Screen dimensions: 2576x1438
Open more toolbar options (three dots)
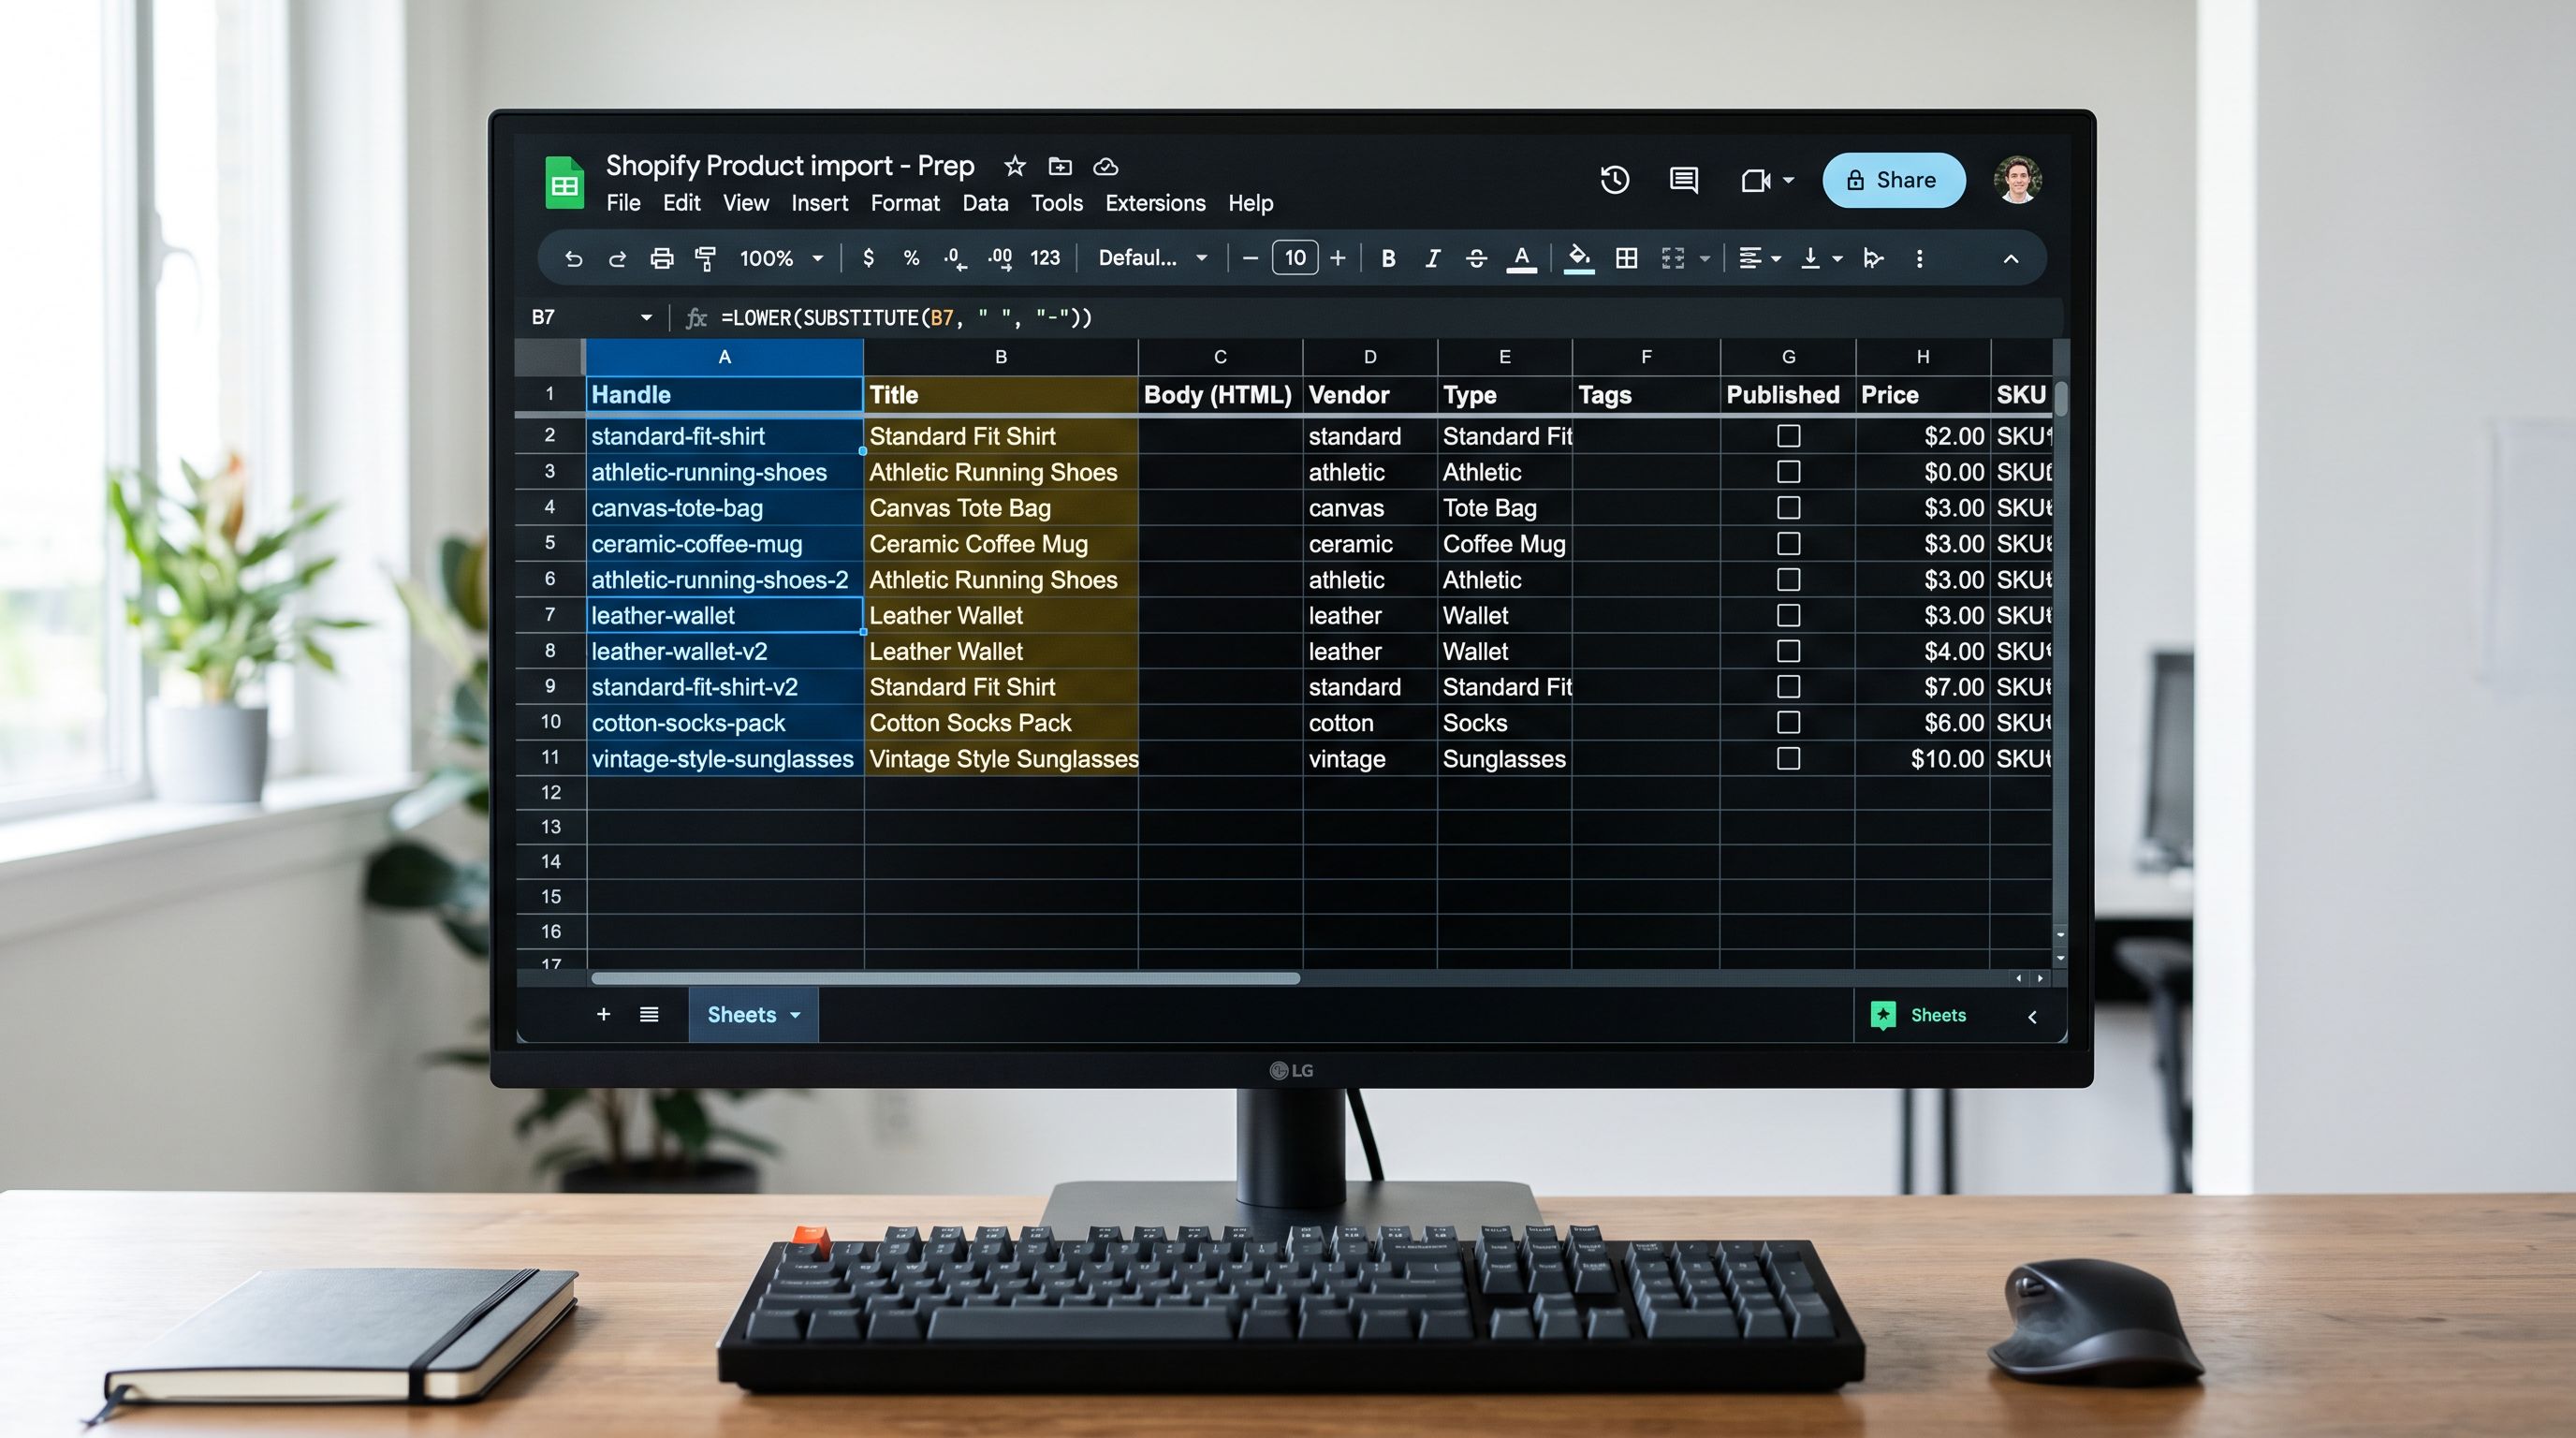click(1919, 259)
